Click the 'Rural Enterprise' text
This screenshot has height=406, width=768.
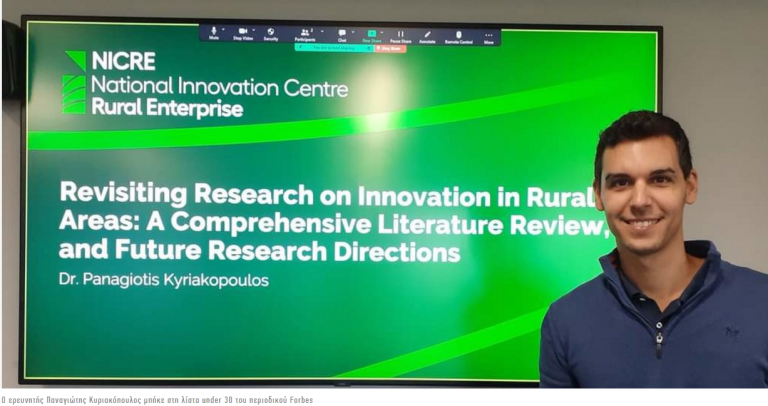167,109
